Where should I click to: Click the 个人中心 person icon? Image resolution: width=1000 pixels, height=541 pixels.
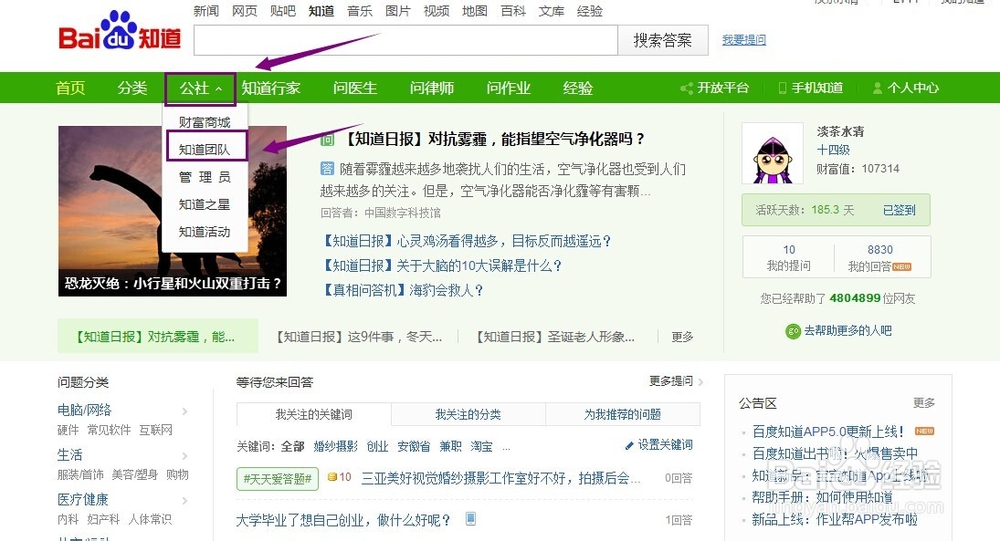point(878,88)
